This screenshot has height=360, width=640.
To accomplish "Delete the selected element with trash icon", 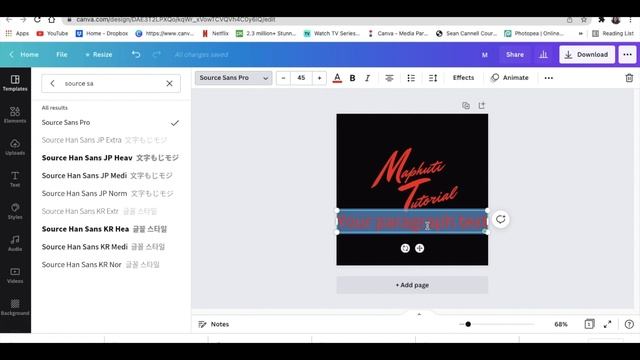I will [629, 78].
